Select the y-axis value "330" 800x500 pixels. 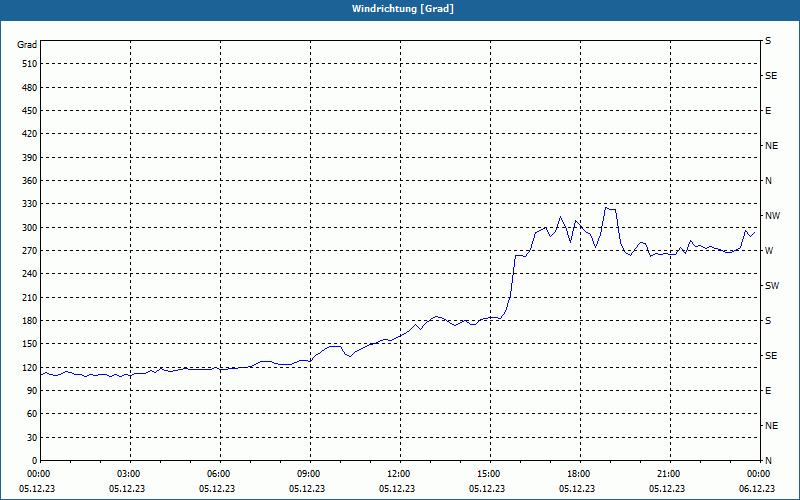30,204
